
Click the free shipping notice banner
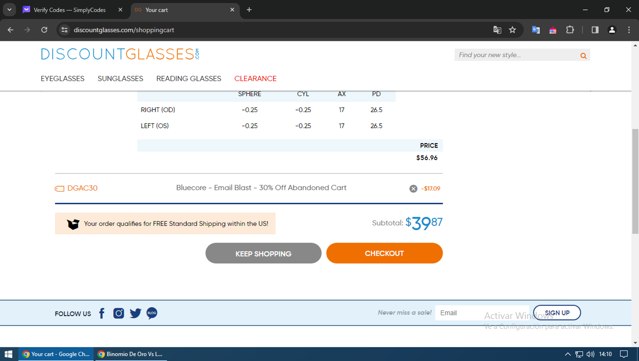165,223
